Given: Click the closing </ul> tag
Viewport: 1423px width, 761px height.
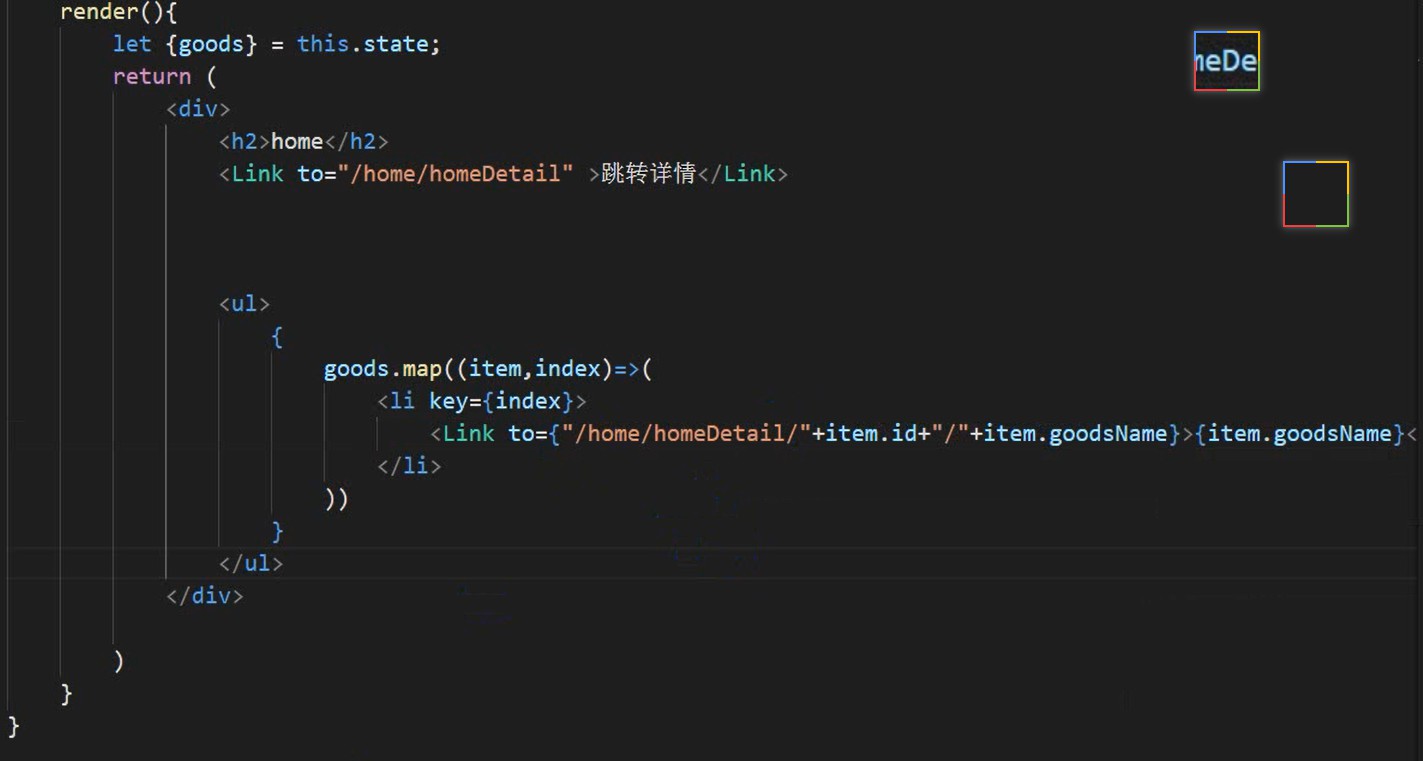Looking at the screenshot, I should coord(251,563).
